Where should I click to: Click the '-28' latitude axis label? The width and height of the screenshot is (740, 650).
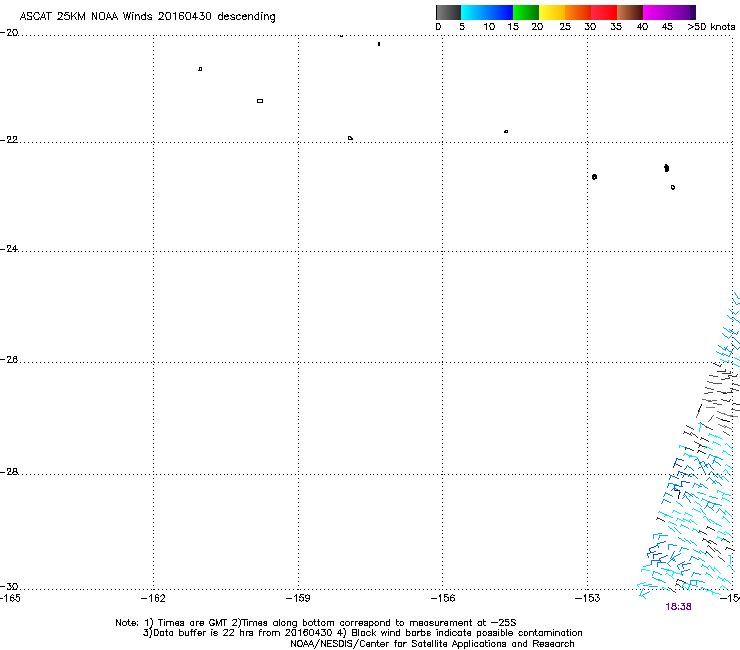(9, 472)
